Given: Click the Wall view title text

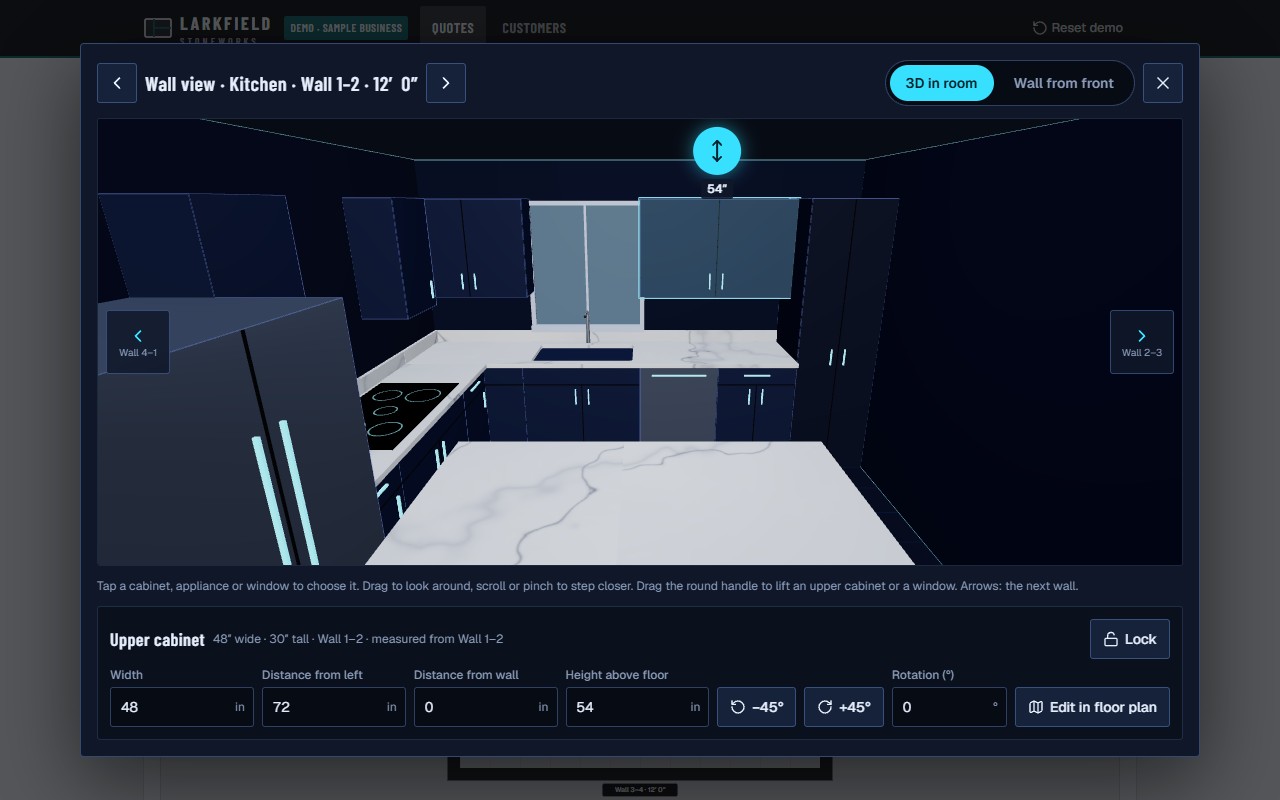Looking at the screenshot, I should 281,84.
